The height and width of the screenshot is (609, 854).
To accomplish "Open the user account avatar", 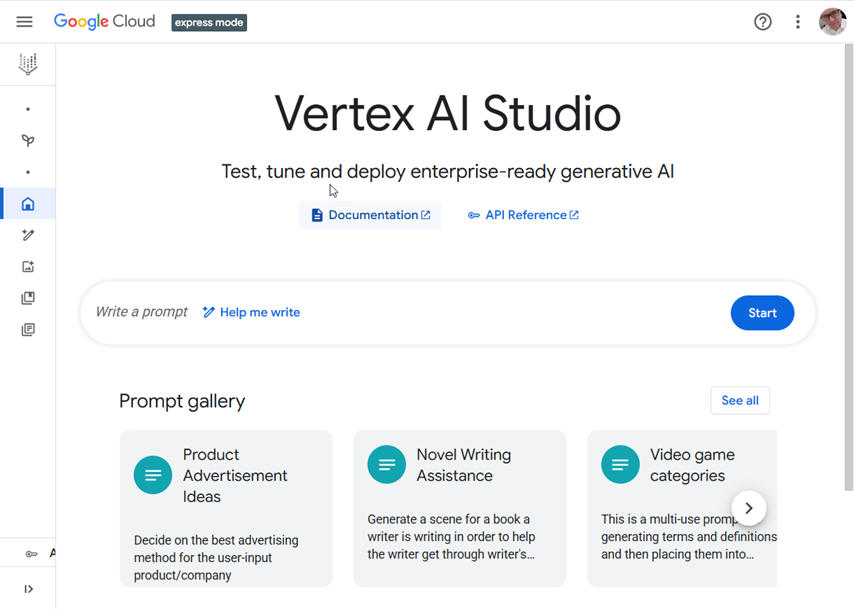I will pyautogui.click(x=833, y=22).
